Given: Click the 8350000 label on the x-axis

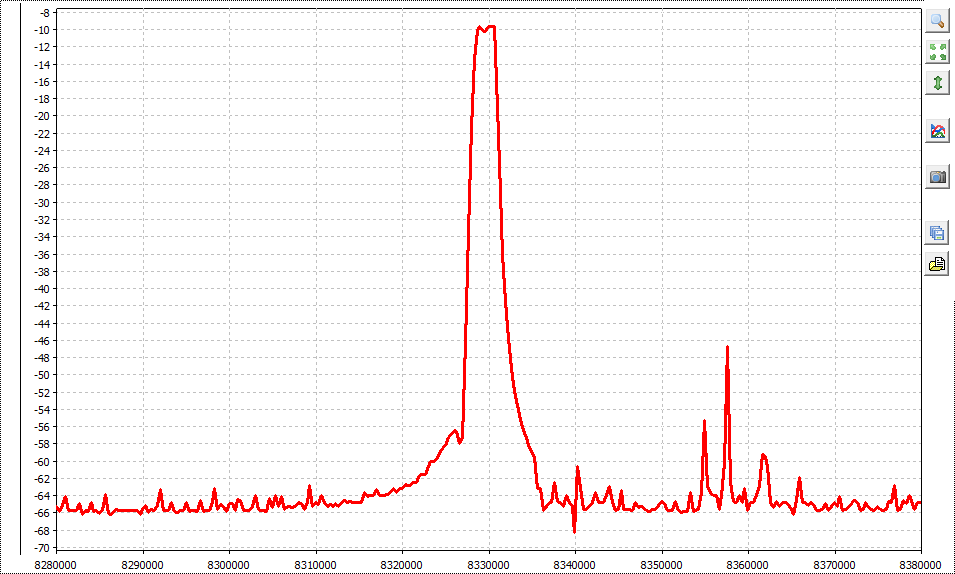Looking at the screenshot, I should (x=661, y=564).
